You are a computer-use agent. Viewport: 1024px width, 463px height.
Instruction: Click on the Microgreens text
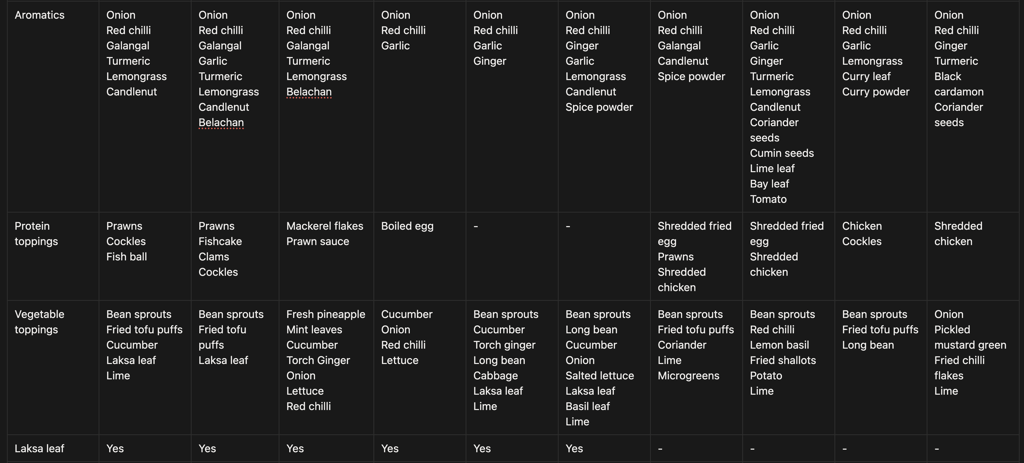pyautogui.click(x=688, y=376)
